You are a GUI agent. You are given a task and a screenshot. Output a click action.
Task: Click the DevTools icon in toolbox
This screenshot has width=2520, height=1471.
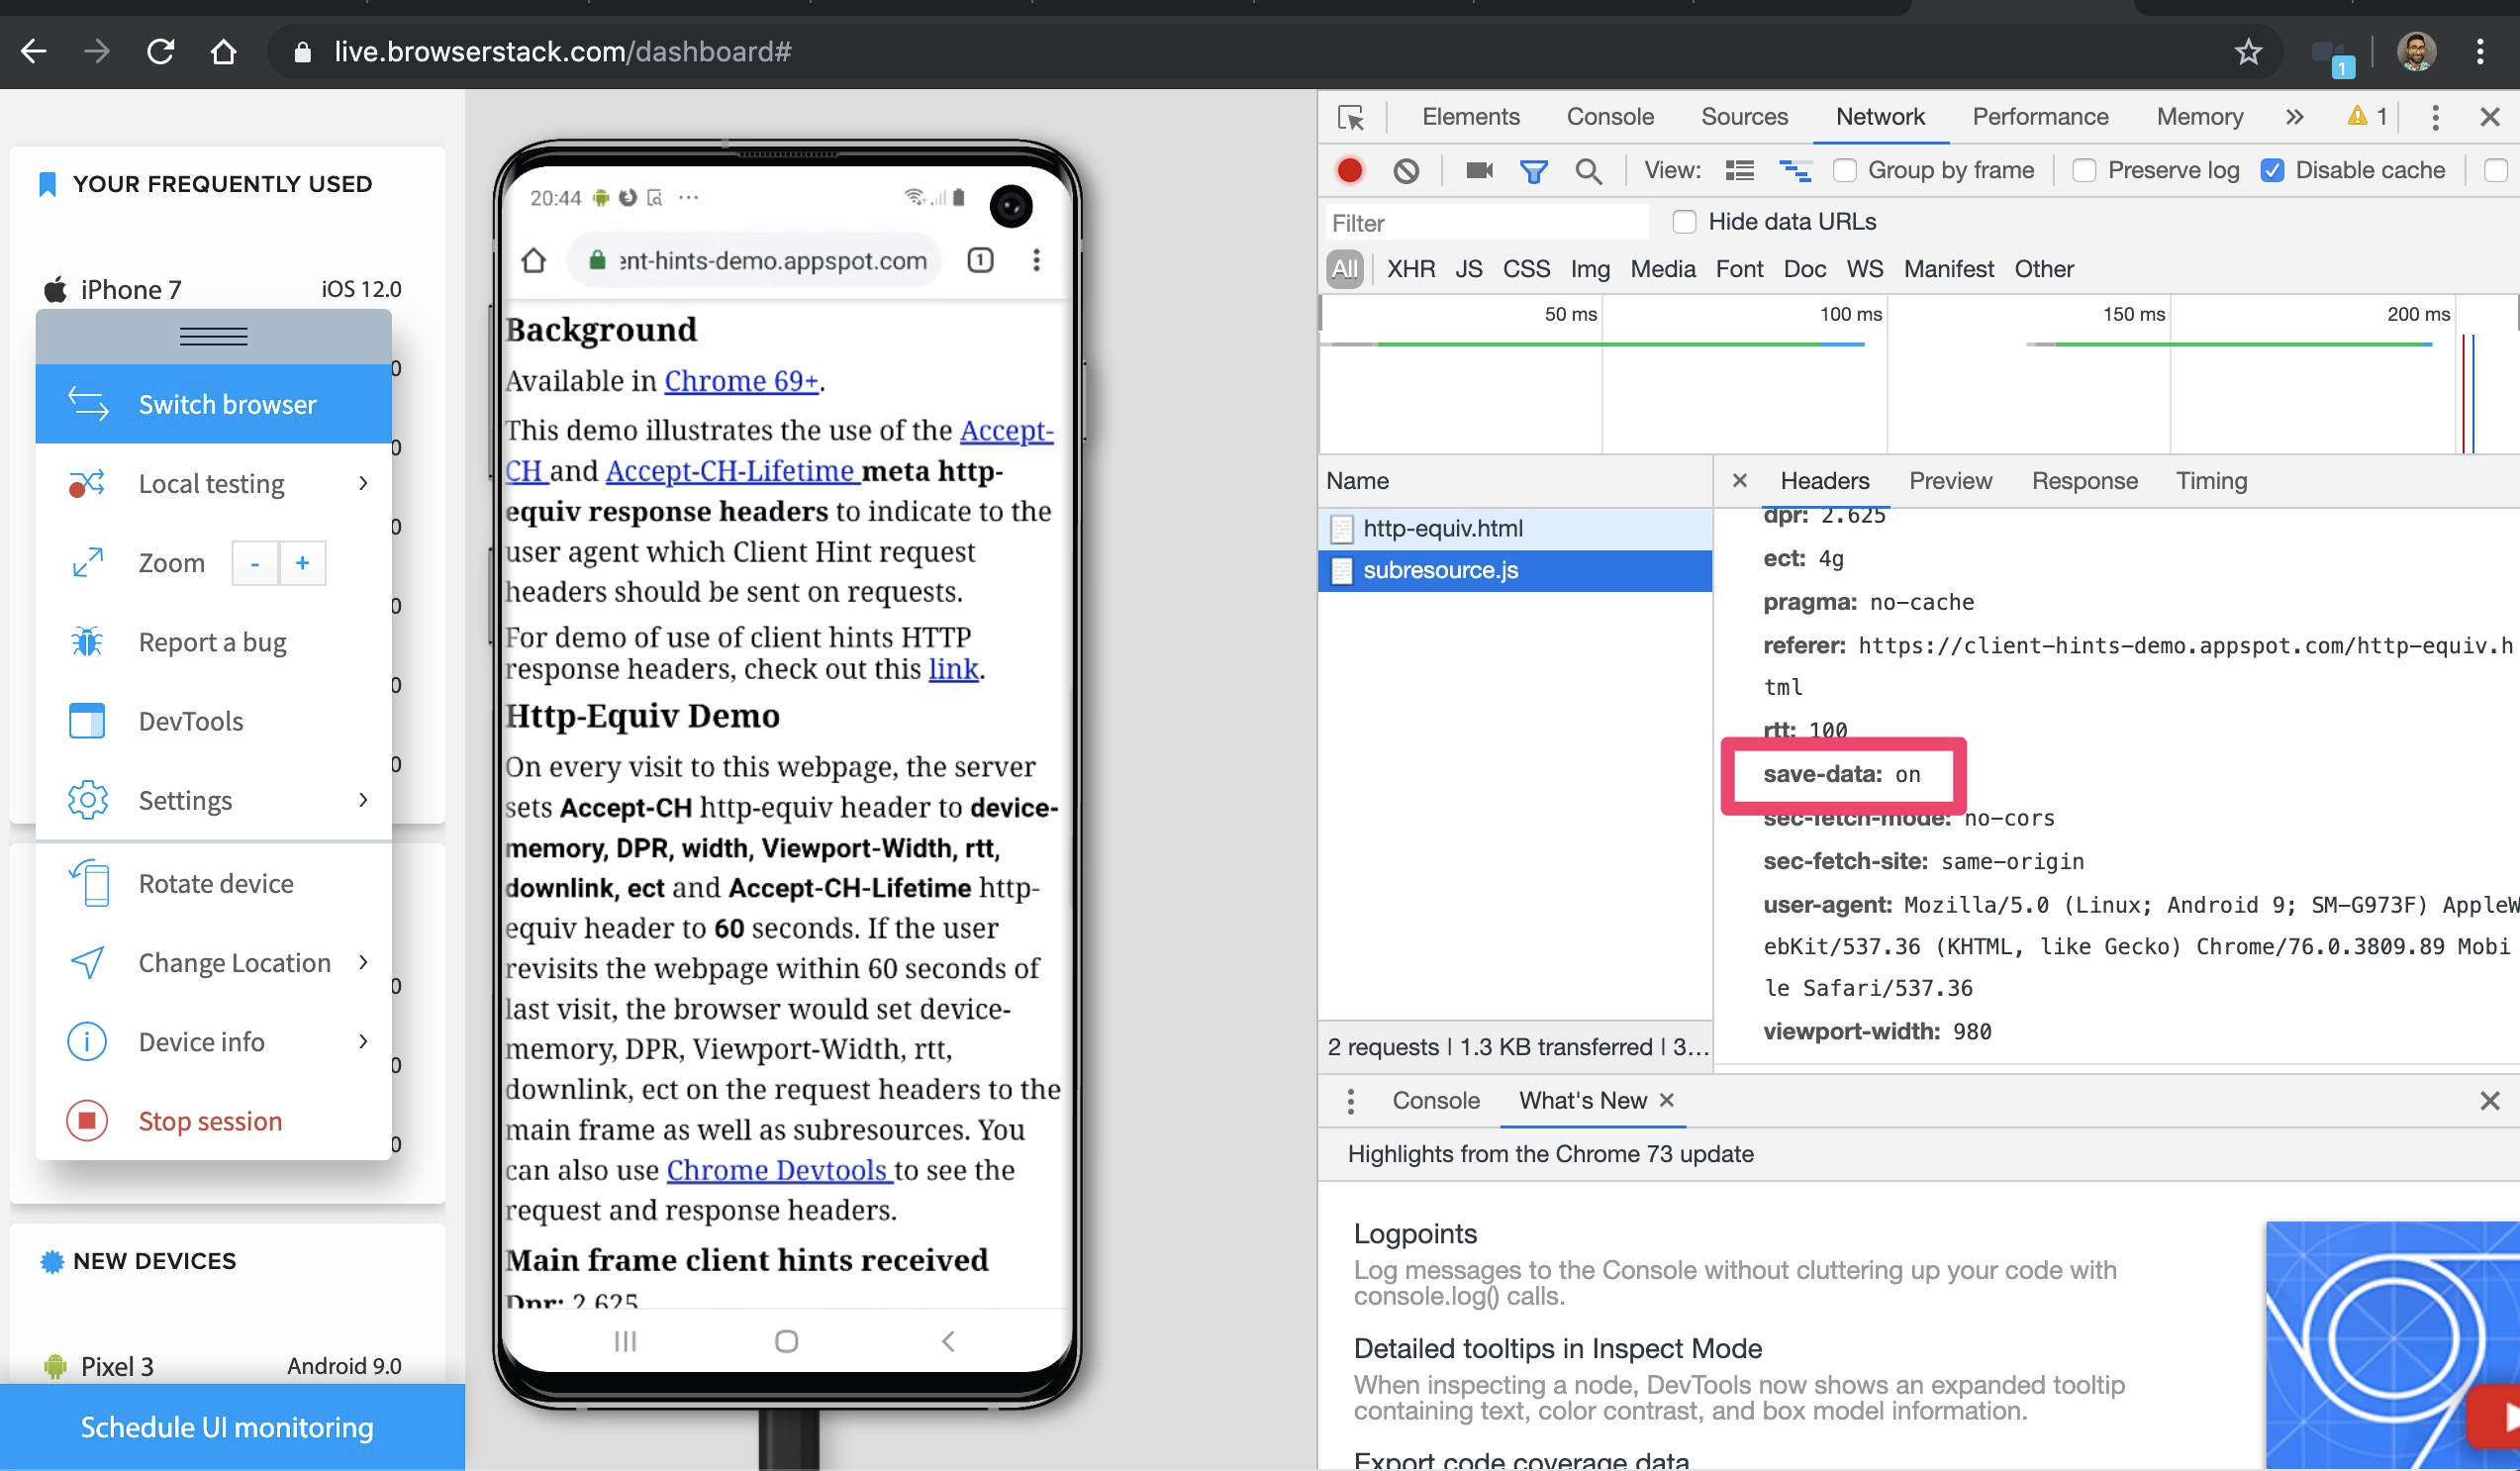(87, 721)
